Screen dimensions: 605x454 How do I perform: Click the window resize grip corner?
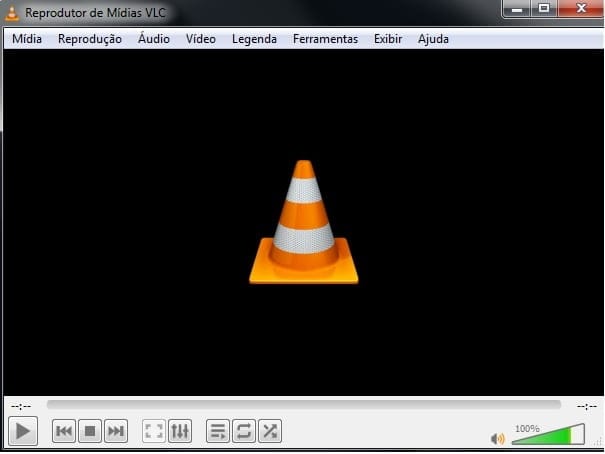pos(598,442)
